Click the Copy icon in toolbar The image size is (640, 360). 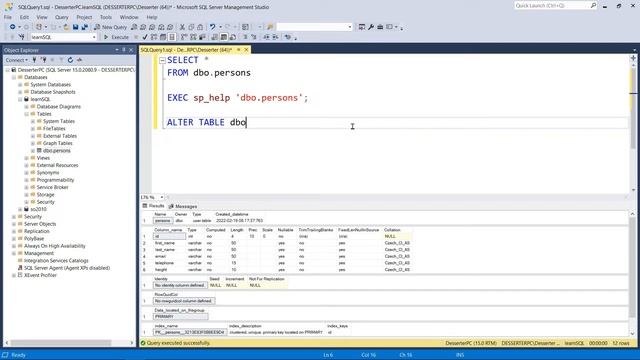click(191, 27)
